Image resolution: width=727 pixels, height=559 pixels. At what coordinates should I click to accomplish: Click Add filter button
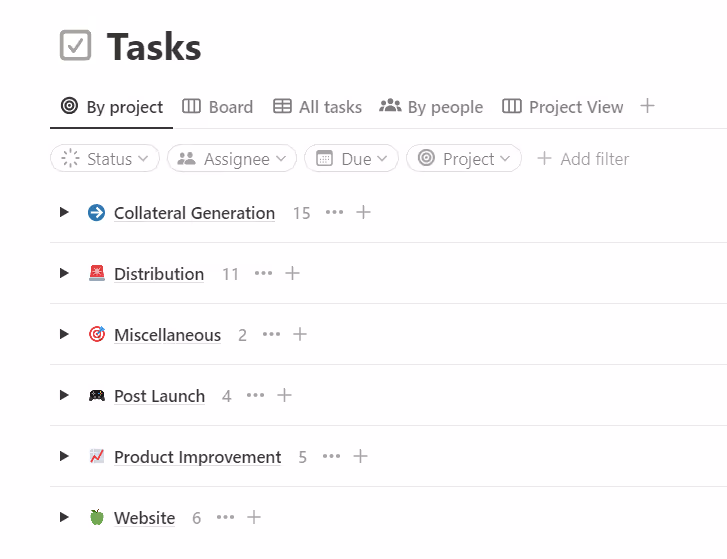(x=583, y=159)
